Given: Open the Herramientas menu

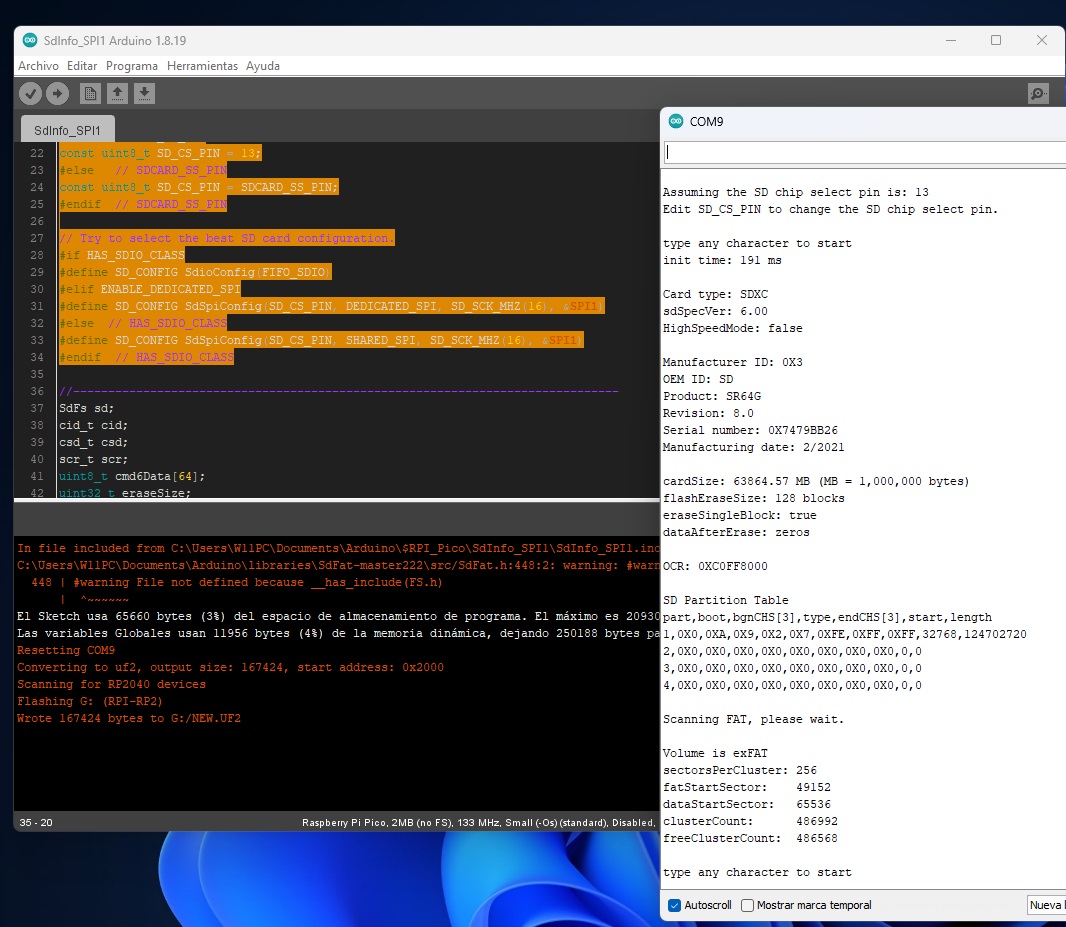Looking at the screenshot, I should pos(203,66).
